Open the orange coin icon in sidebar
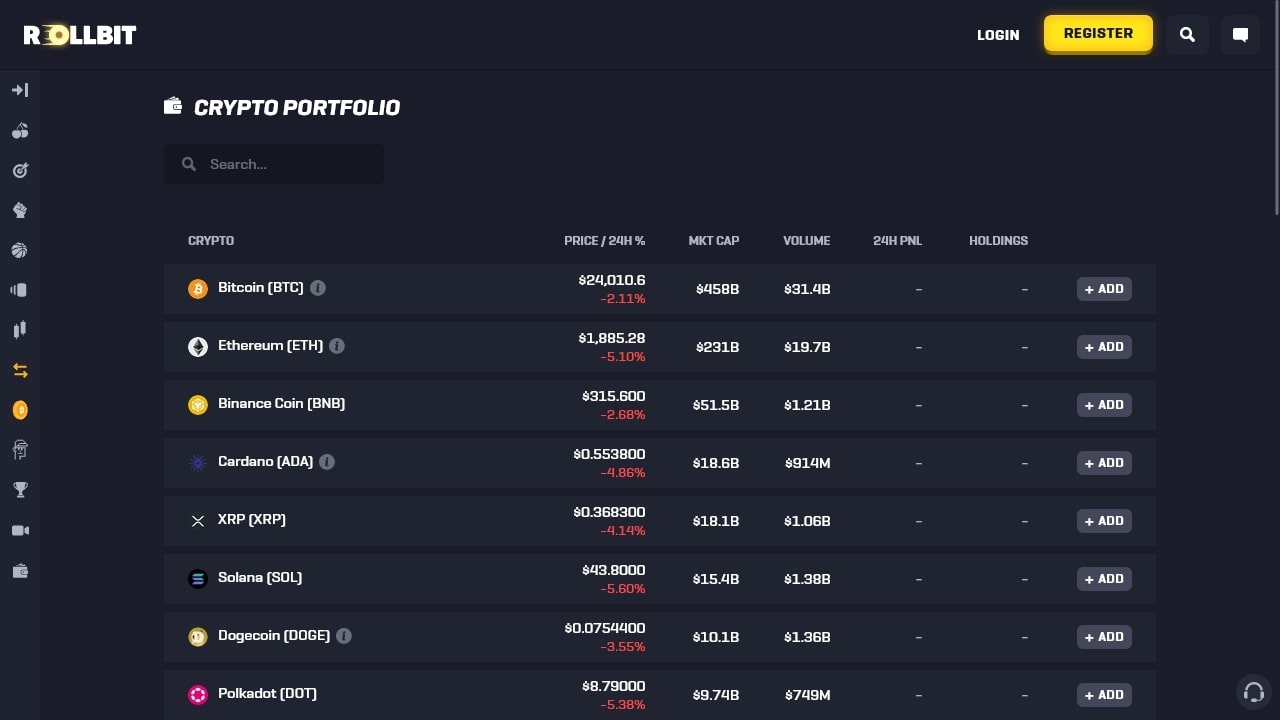 coord(20,410)
